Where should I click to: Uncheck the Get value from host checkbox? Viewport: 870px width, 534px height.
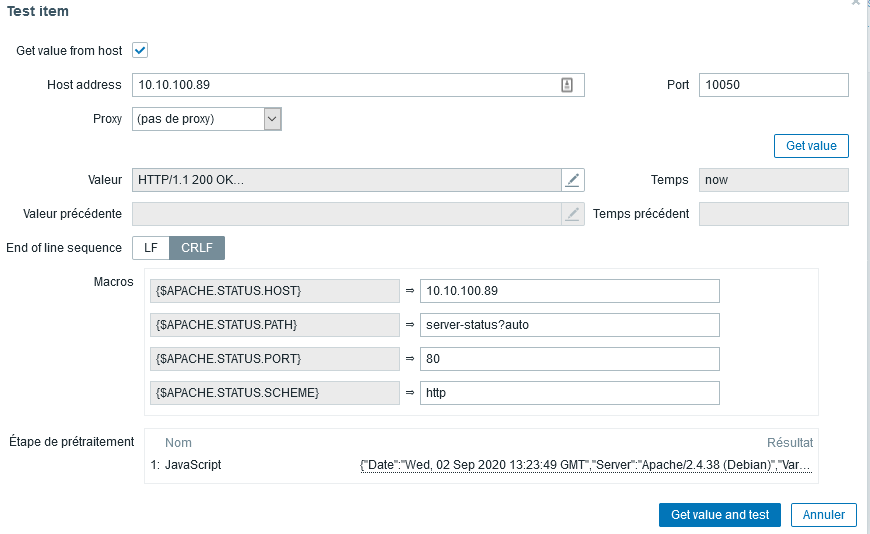(140, 50)
